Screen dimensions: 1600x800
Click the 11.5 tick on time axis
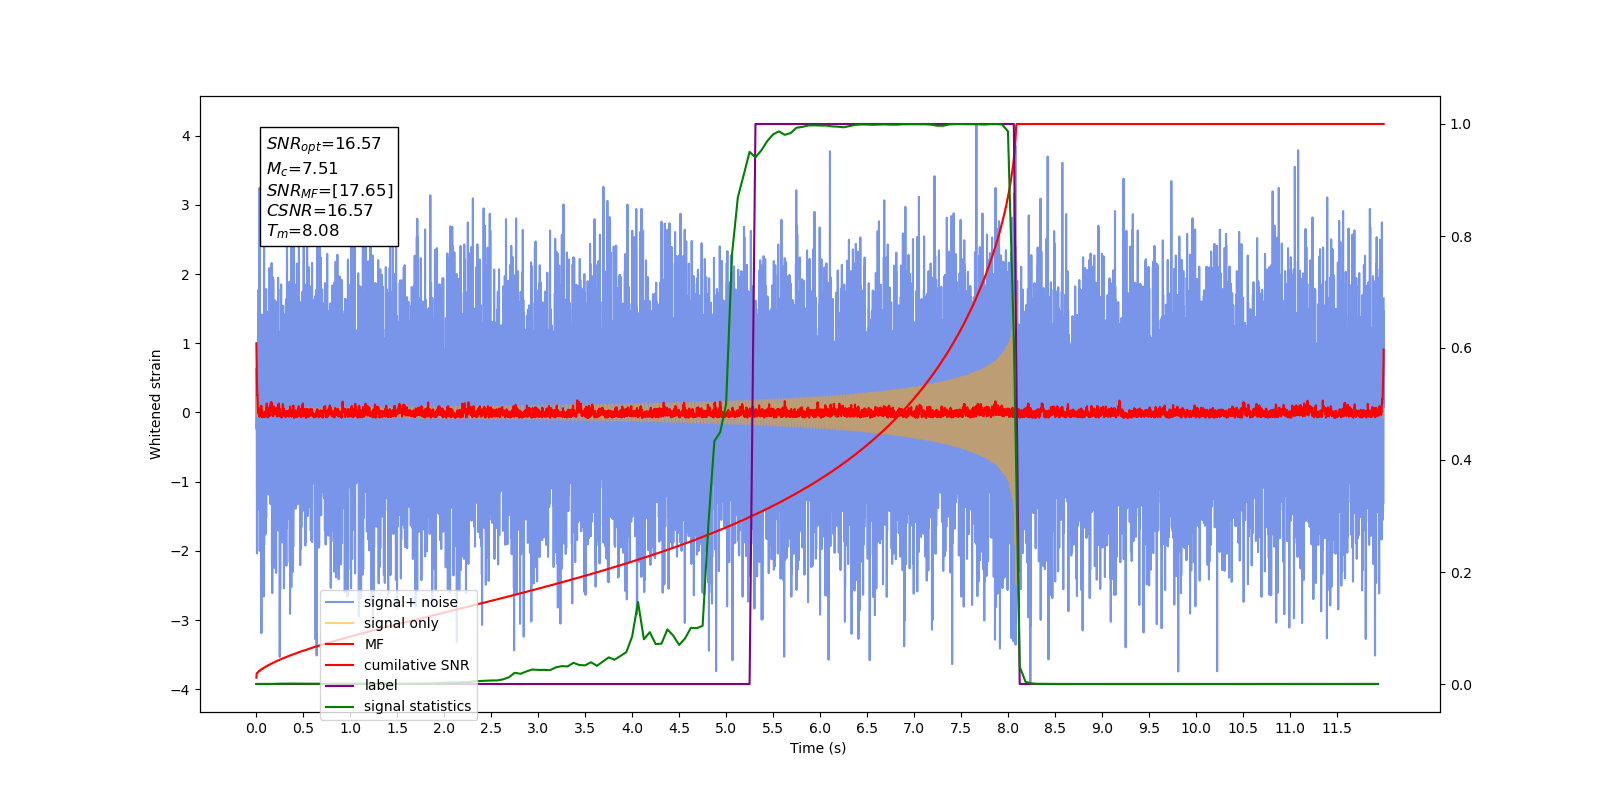(x=1337, y=728)
